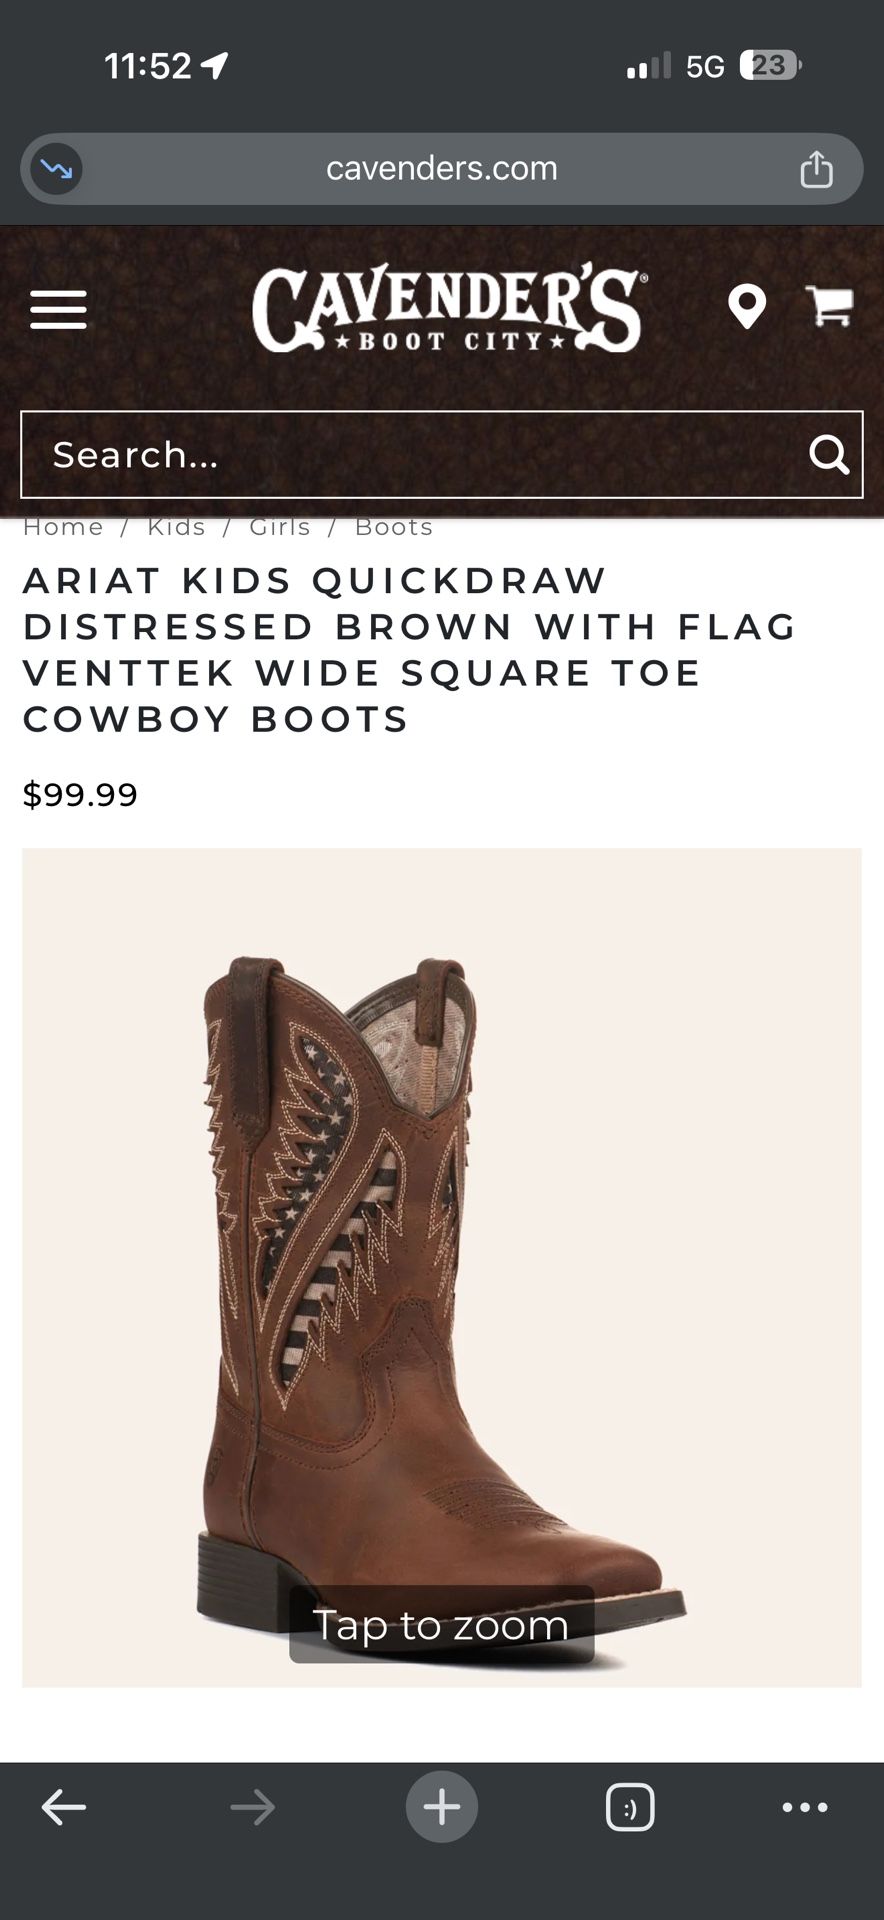Open the Kids breadcrumb link
Viewport: 884px width, 1920px height.
pyautogui.click(x=176, y=527)
